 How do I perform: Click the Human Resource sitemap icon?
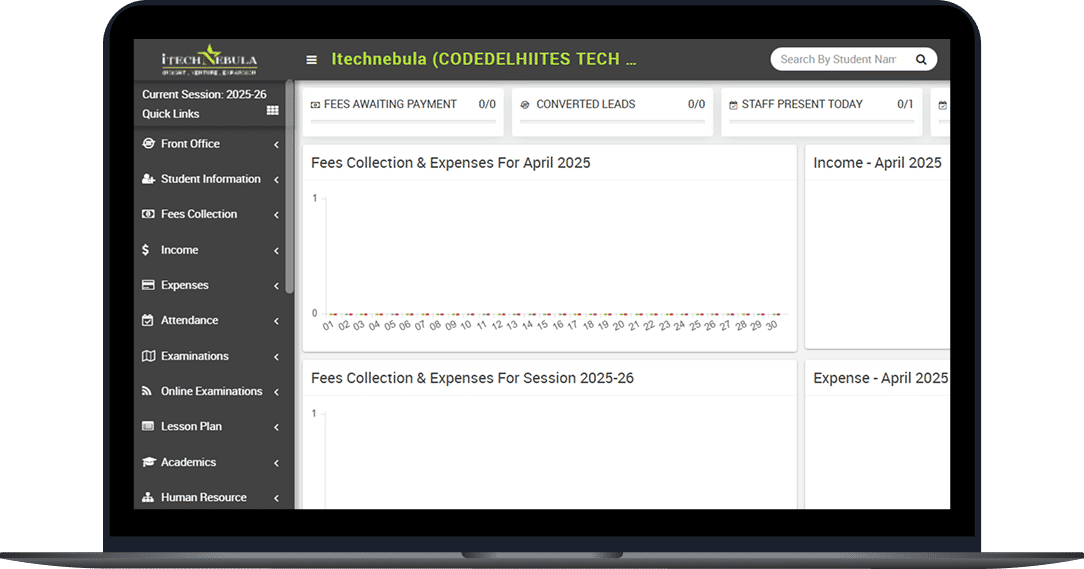(148, 497)
